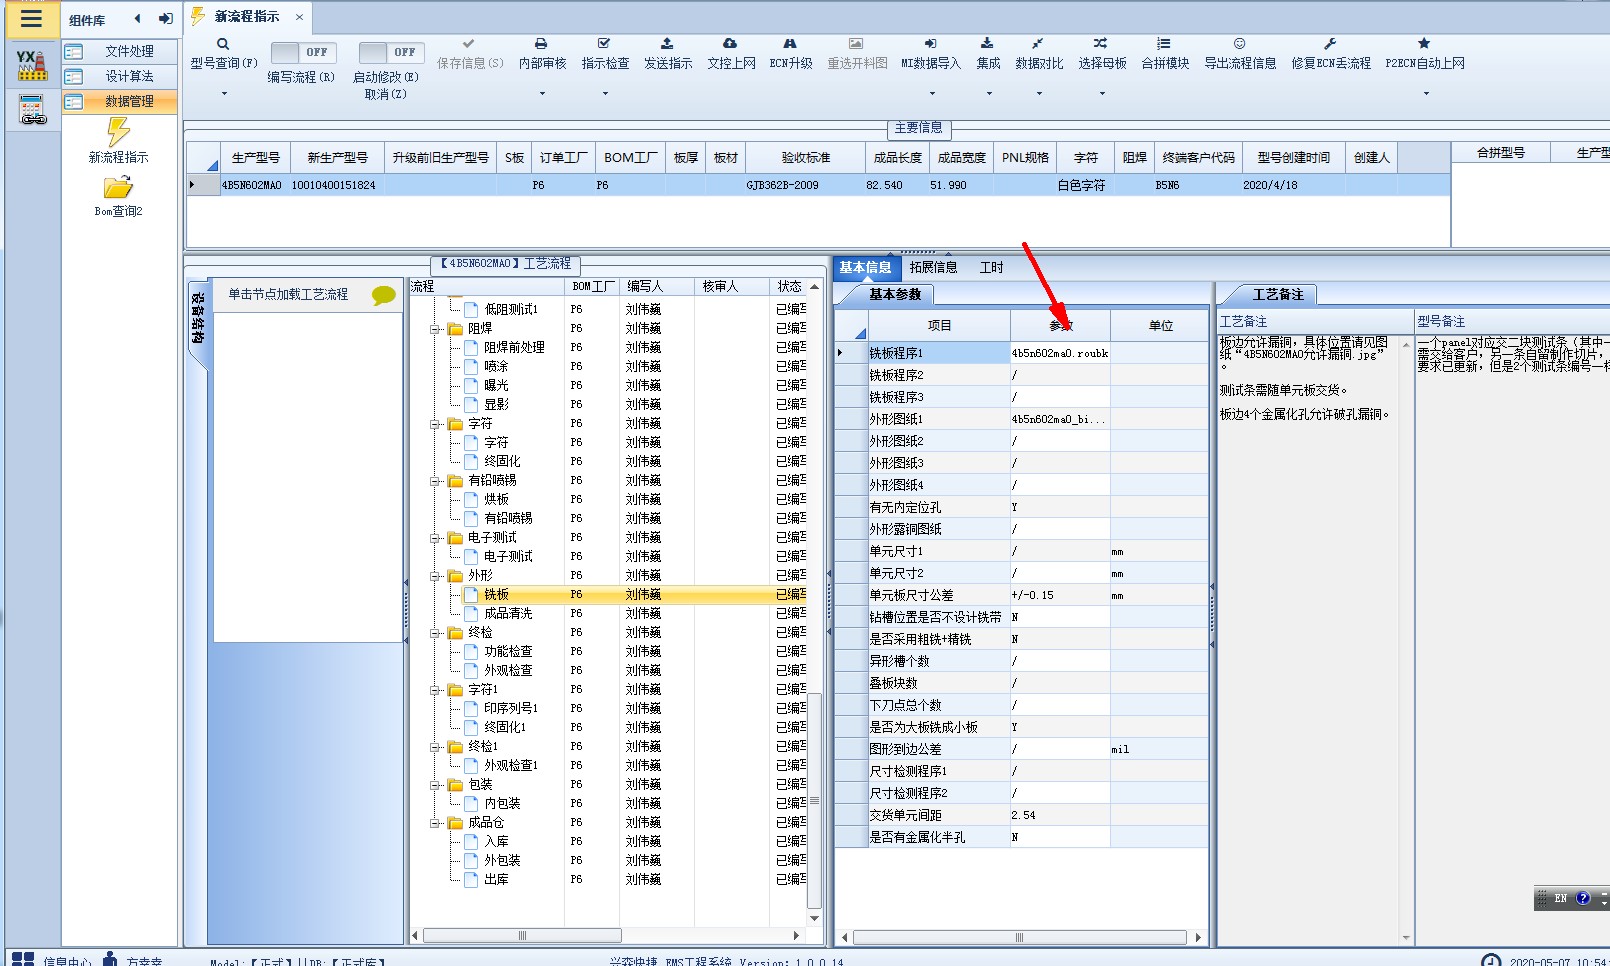Select the 4B5N602MA0 production row
This screenshot has width=1610, height=966.
(818, 185)
